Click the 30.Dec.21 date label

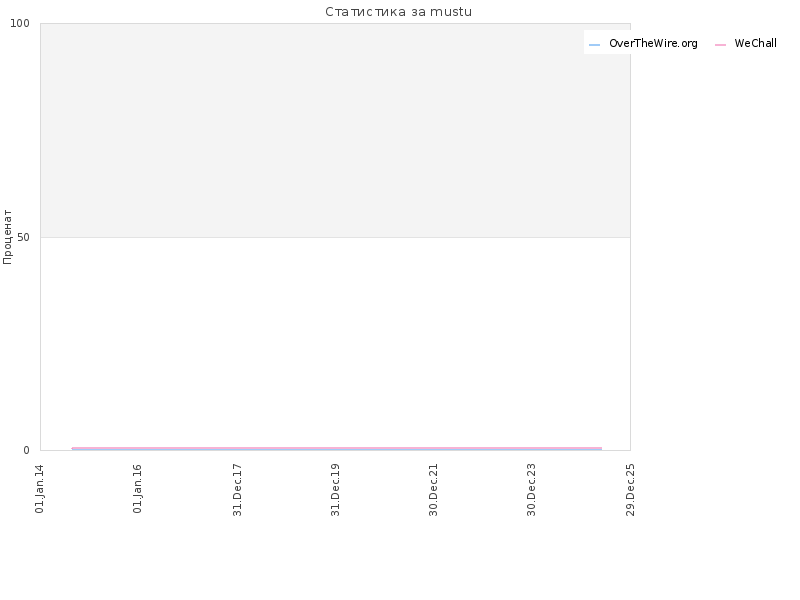point(433,490)
